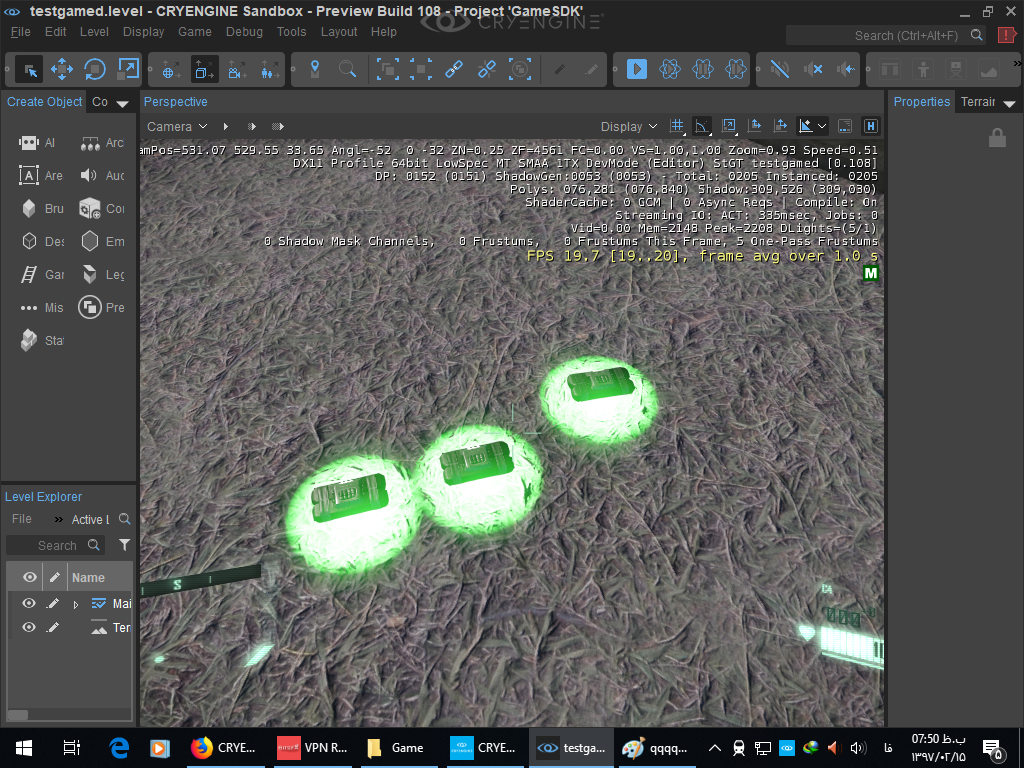Pause physics simulation atom icon
Viewport: 1024px width, 768px height.
pos(703,69)
